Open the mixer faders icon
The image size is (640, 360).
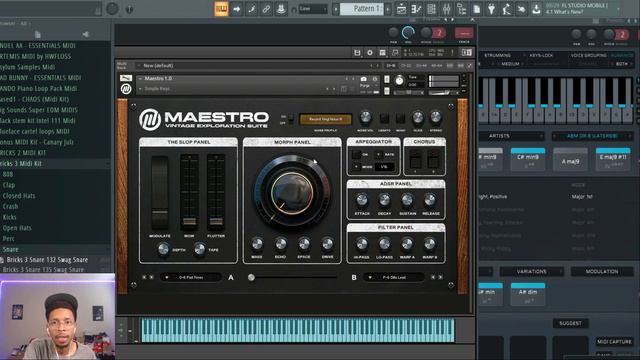click(x=447, y=9)
